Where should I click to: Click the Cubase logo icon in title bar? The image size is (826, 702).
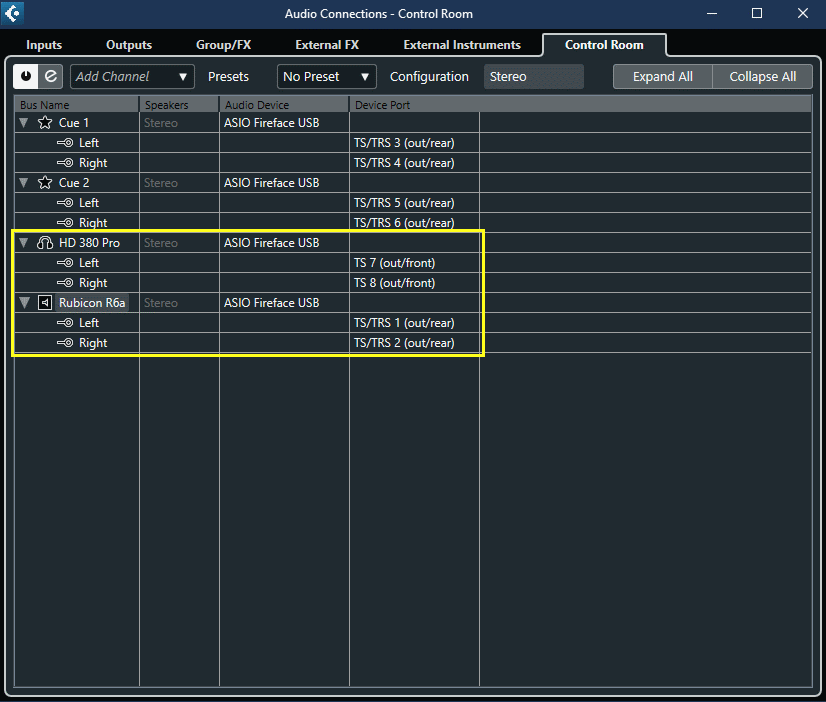click(12, 14)
